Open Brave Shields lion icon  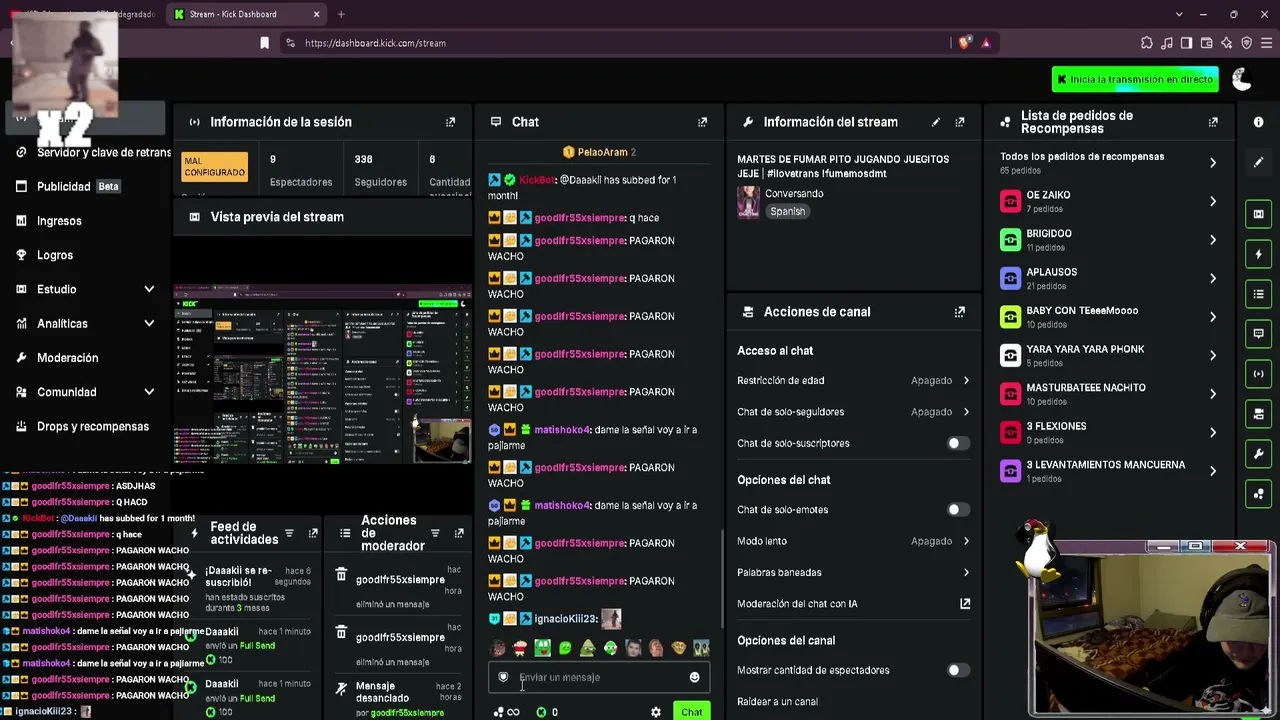(964, 43)
